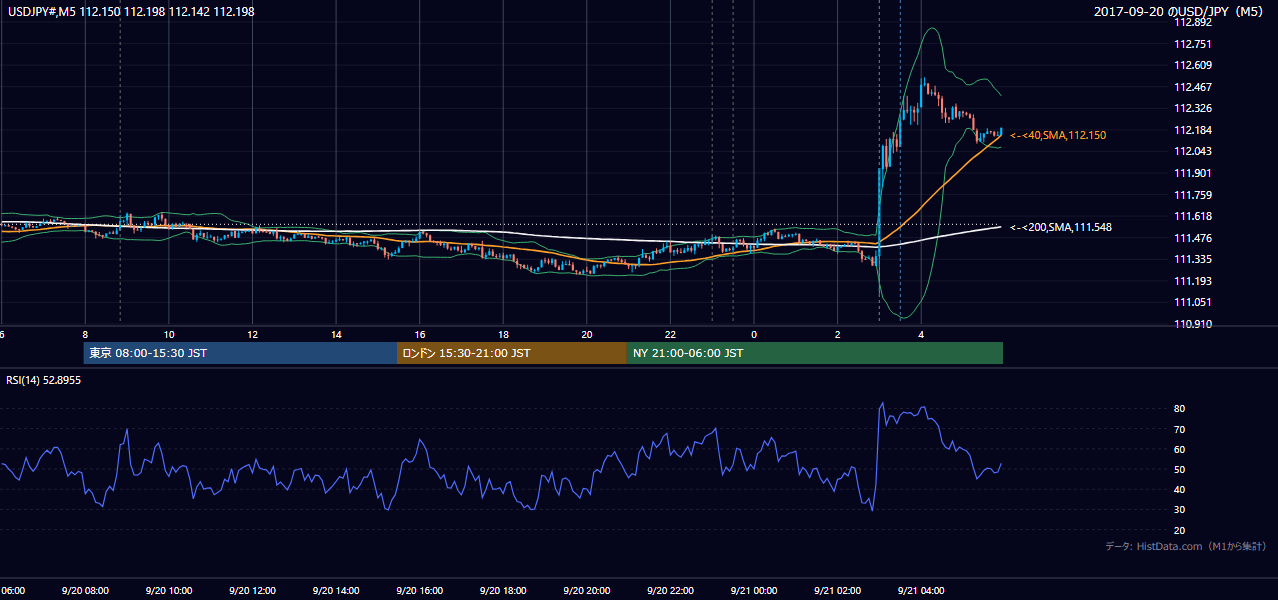Screen dimensions: 1278x600
Task: Click RSI scale level 40
Action: (x=1180, y=489)
